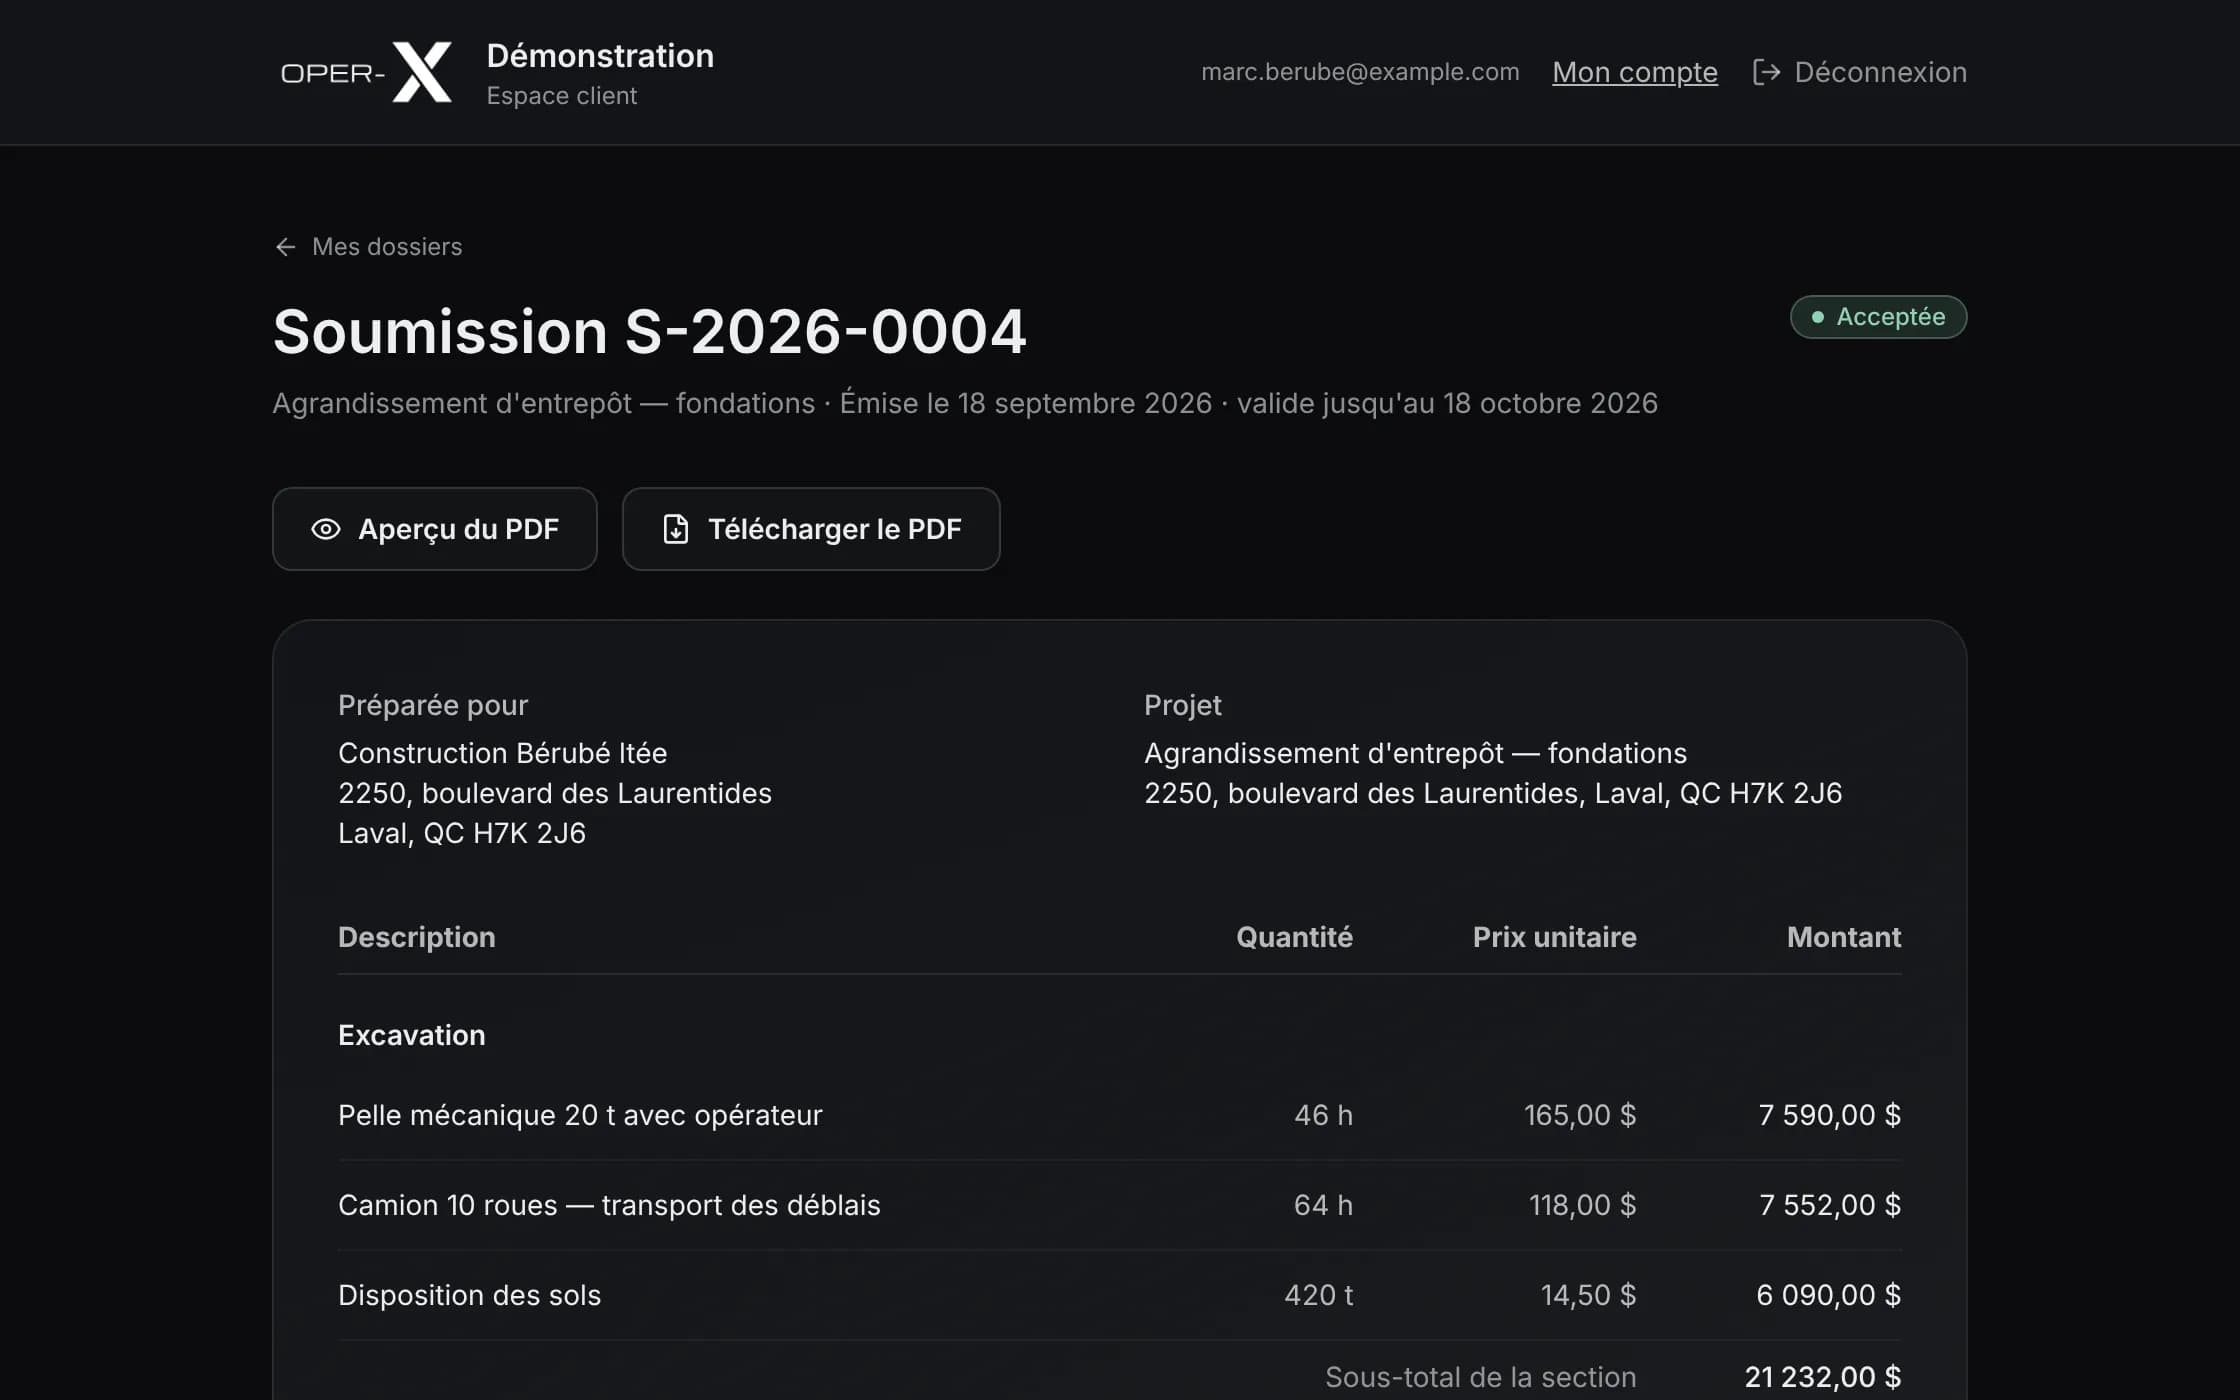Click the Montant column header
Image resolution: width=2240 pixels, height=1400 pixels.
tap(1844, 937)
